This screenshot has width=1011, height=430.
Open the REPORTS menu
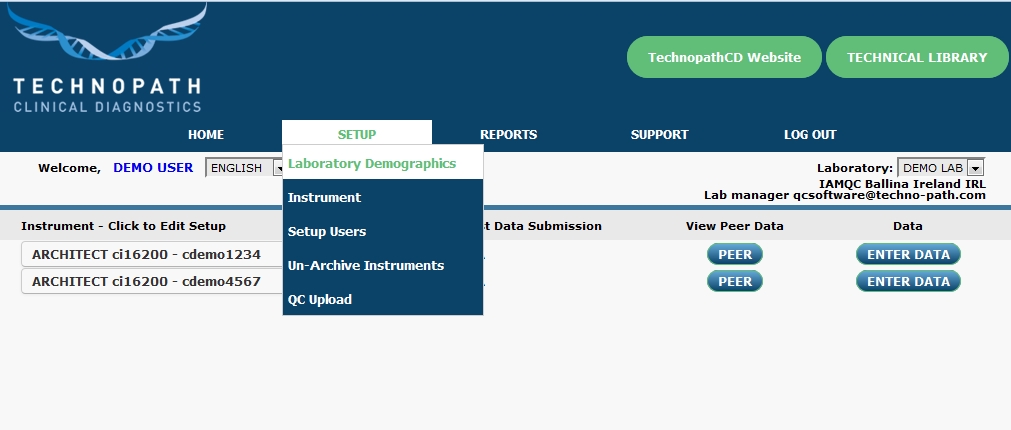point(508,135)
